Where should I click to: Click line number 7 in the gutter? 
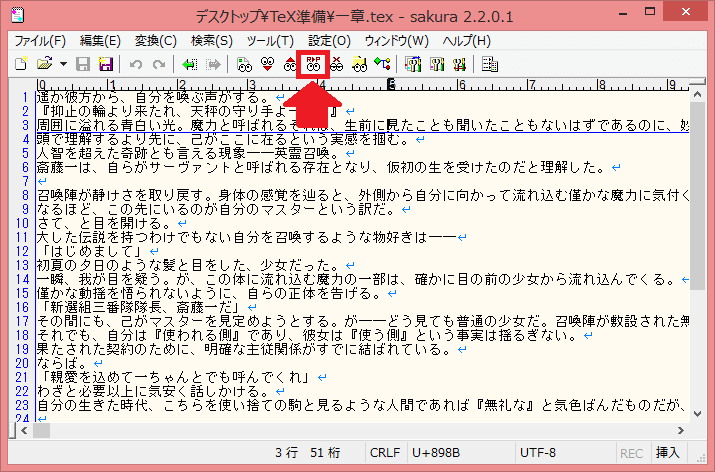(x=26, y=181)
